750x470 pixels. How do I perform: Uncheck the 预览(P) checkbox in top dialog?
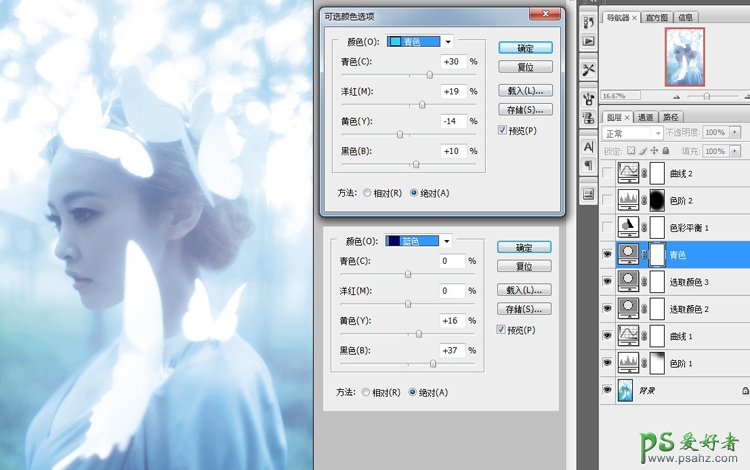coord(502,130)
